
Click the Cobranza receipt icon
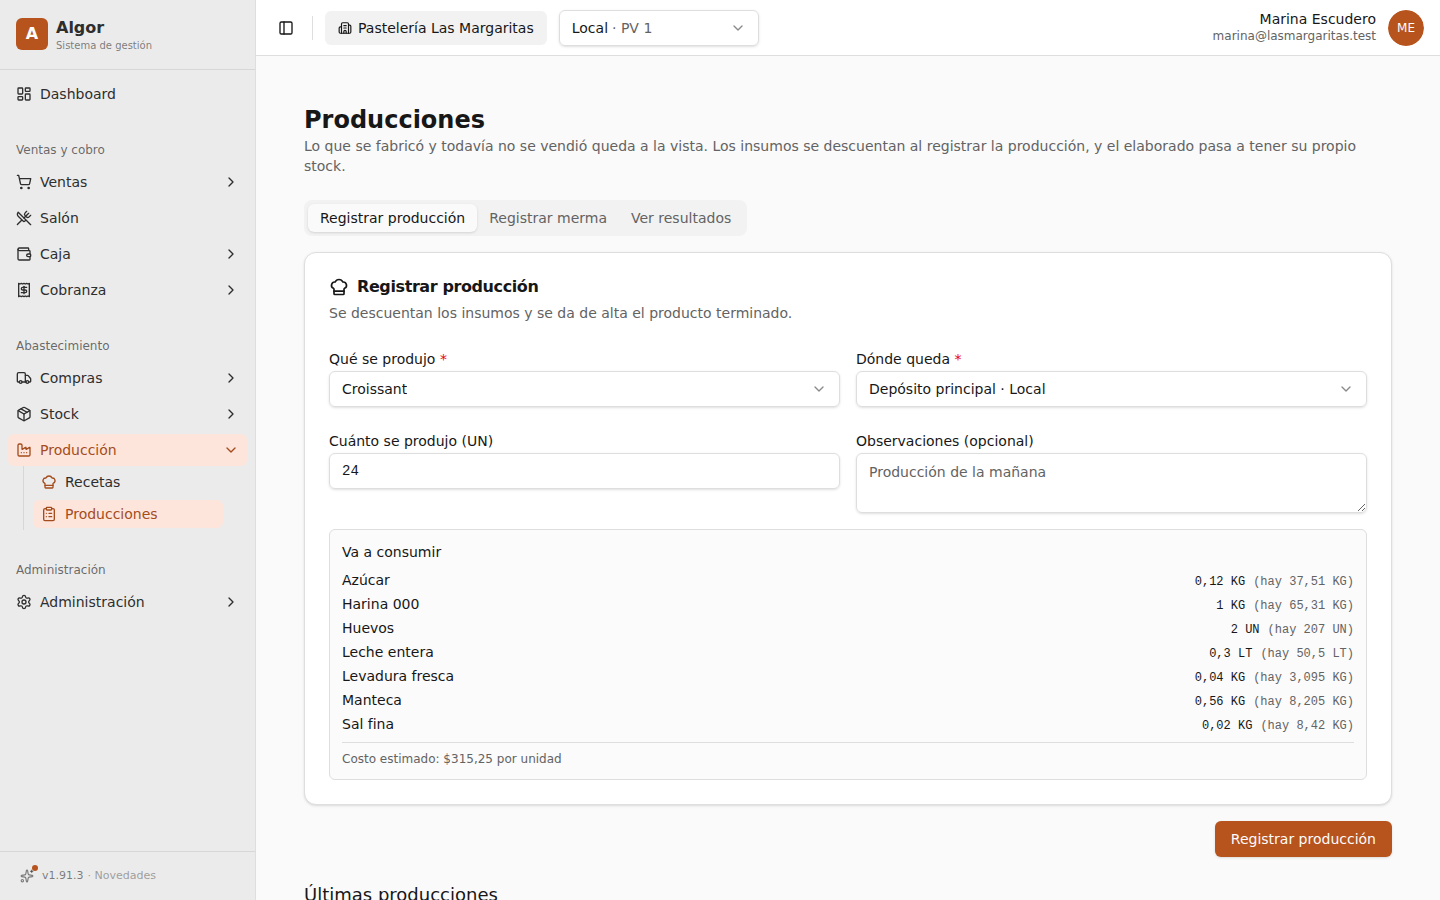click(x=24, y=290)
